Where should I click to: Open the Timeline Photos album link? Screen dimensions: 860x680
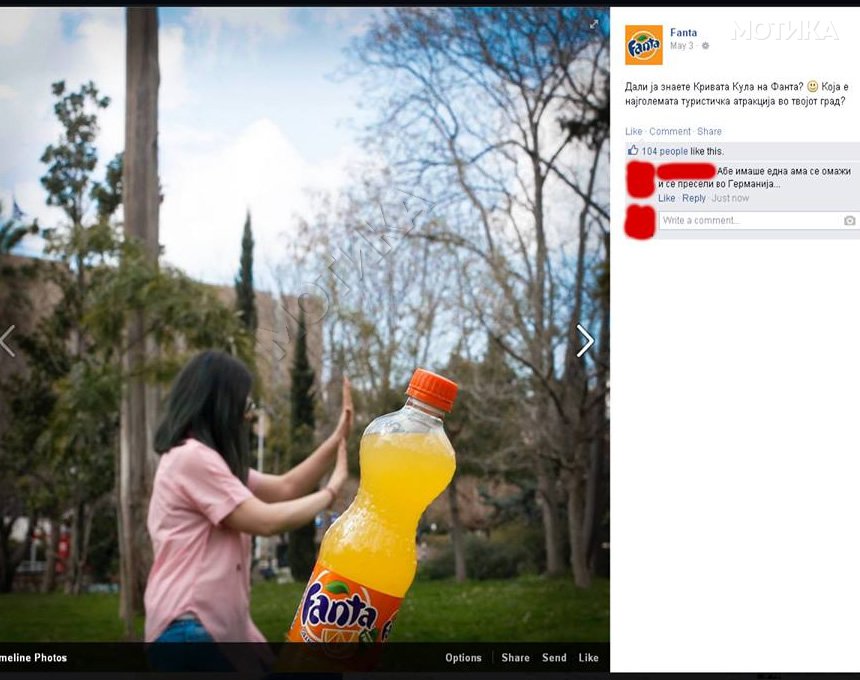[x=33, y=658]
